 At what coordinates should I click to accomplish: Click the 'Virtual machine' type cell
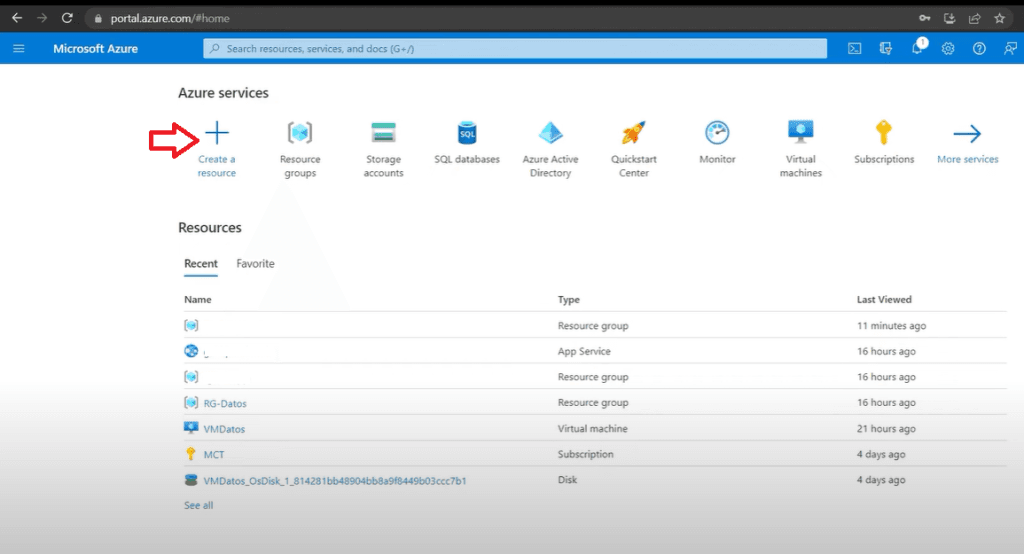click(x=592, y=429)
